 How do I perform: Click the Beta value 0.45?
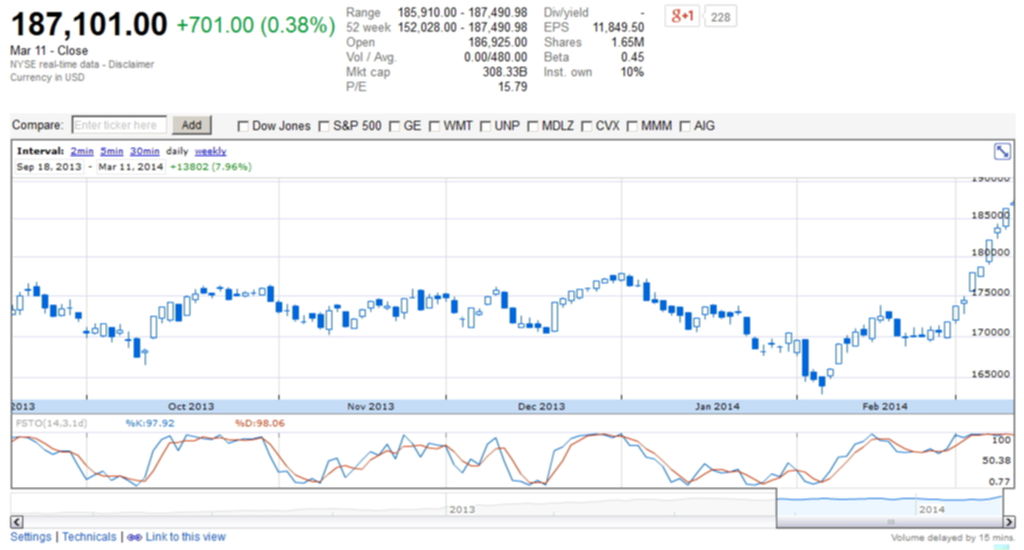coord(632,57)
